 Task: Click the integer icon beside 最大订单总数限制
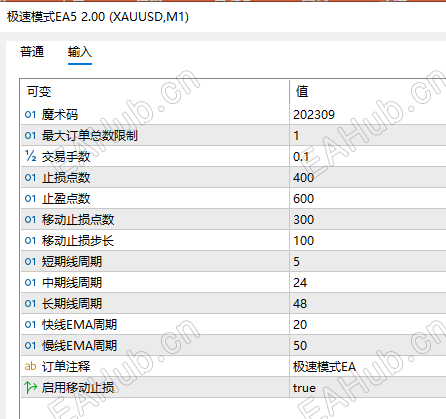click(30, 136)
